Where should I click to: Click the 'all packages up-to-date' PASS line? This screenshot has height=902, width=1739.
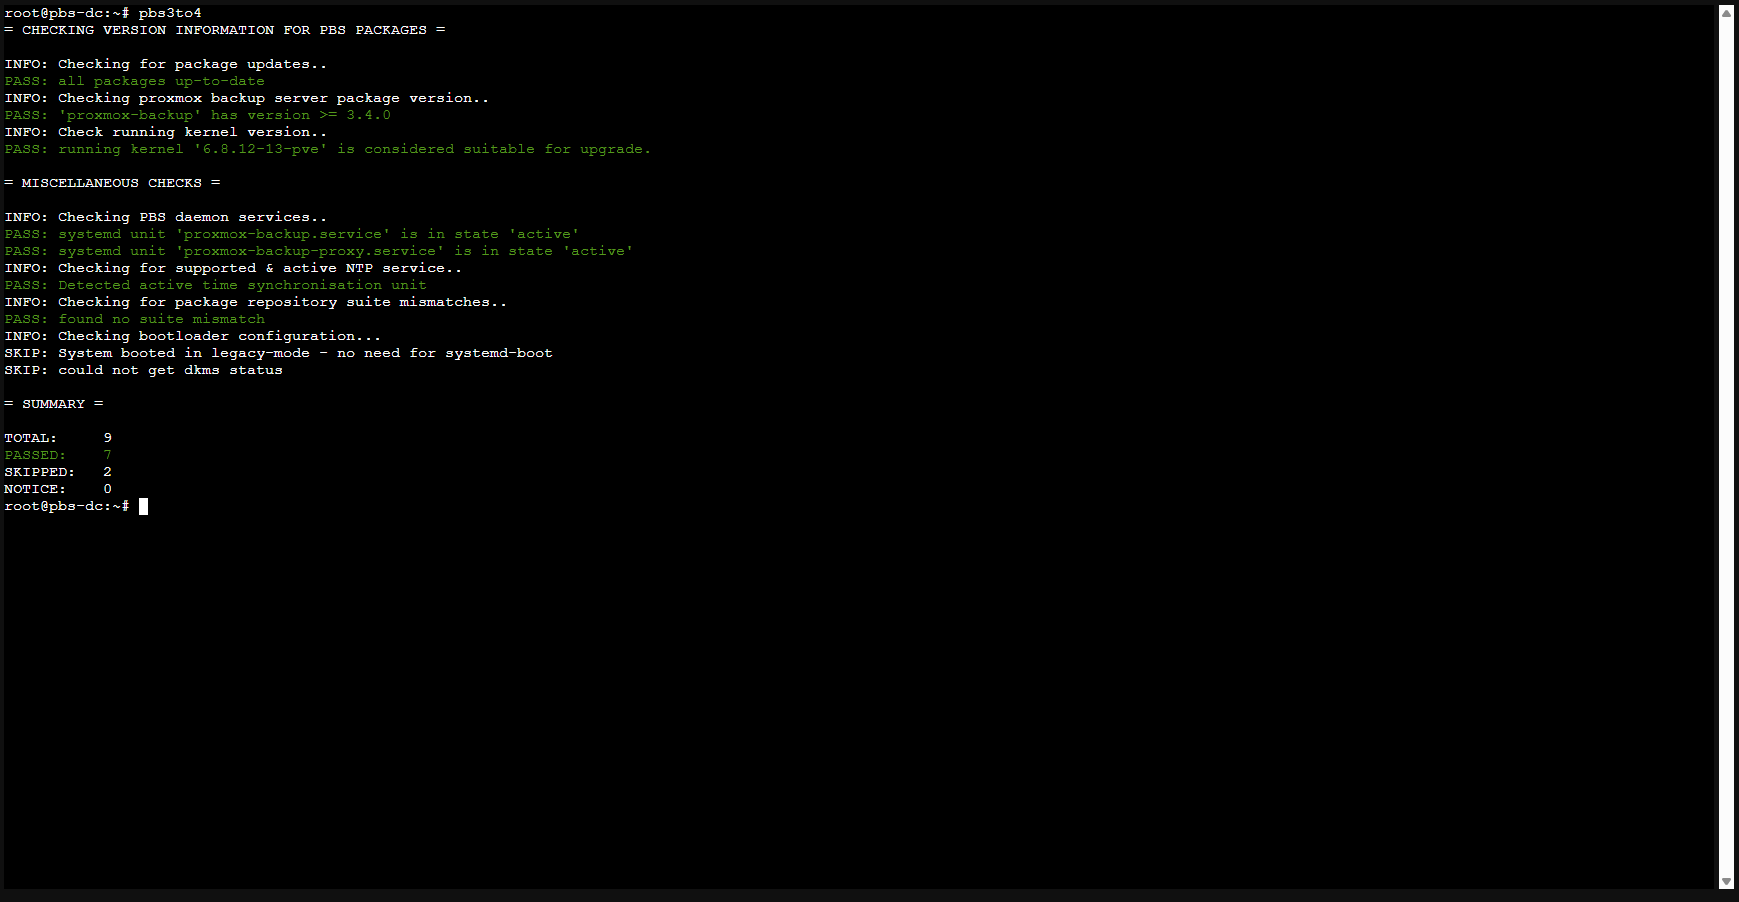tap(160, 81)
